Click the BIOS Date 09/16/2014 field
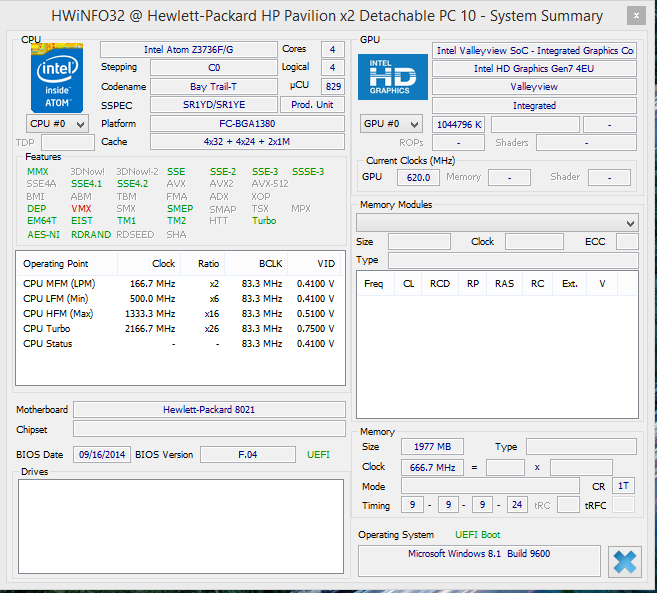Viewport: 657px width, 593px height. [x=102, y=455]
